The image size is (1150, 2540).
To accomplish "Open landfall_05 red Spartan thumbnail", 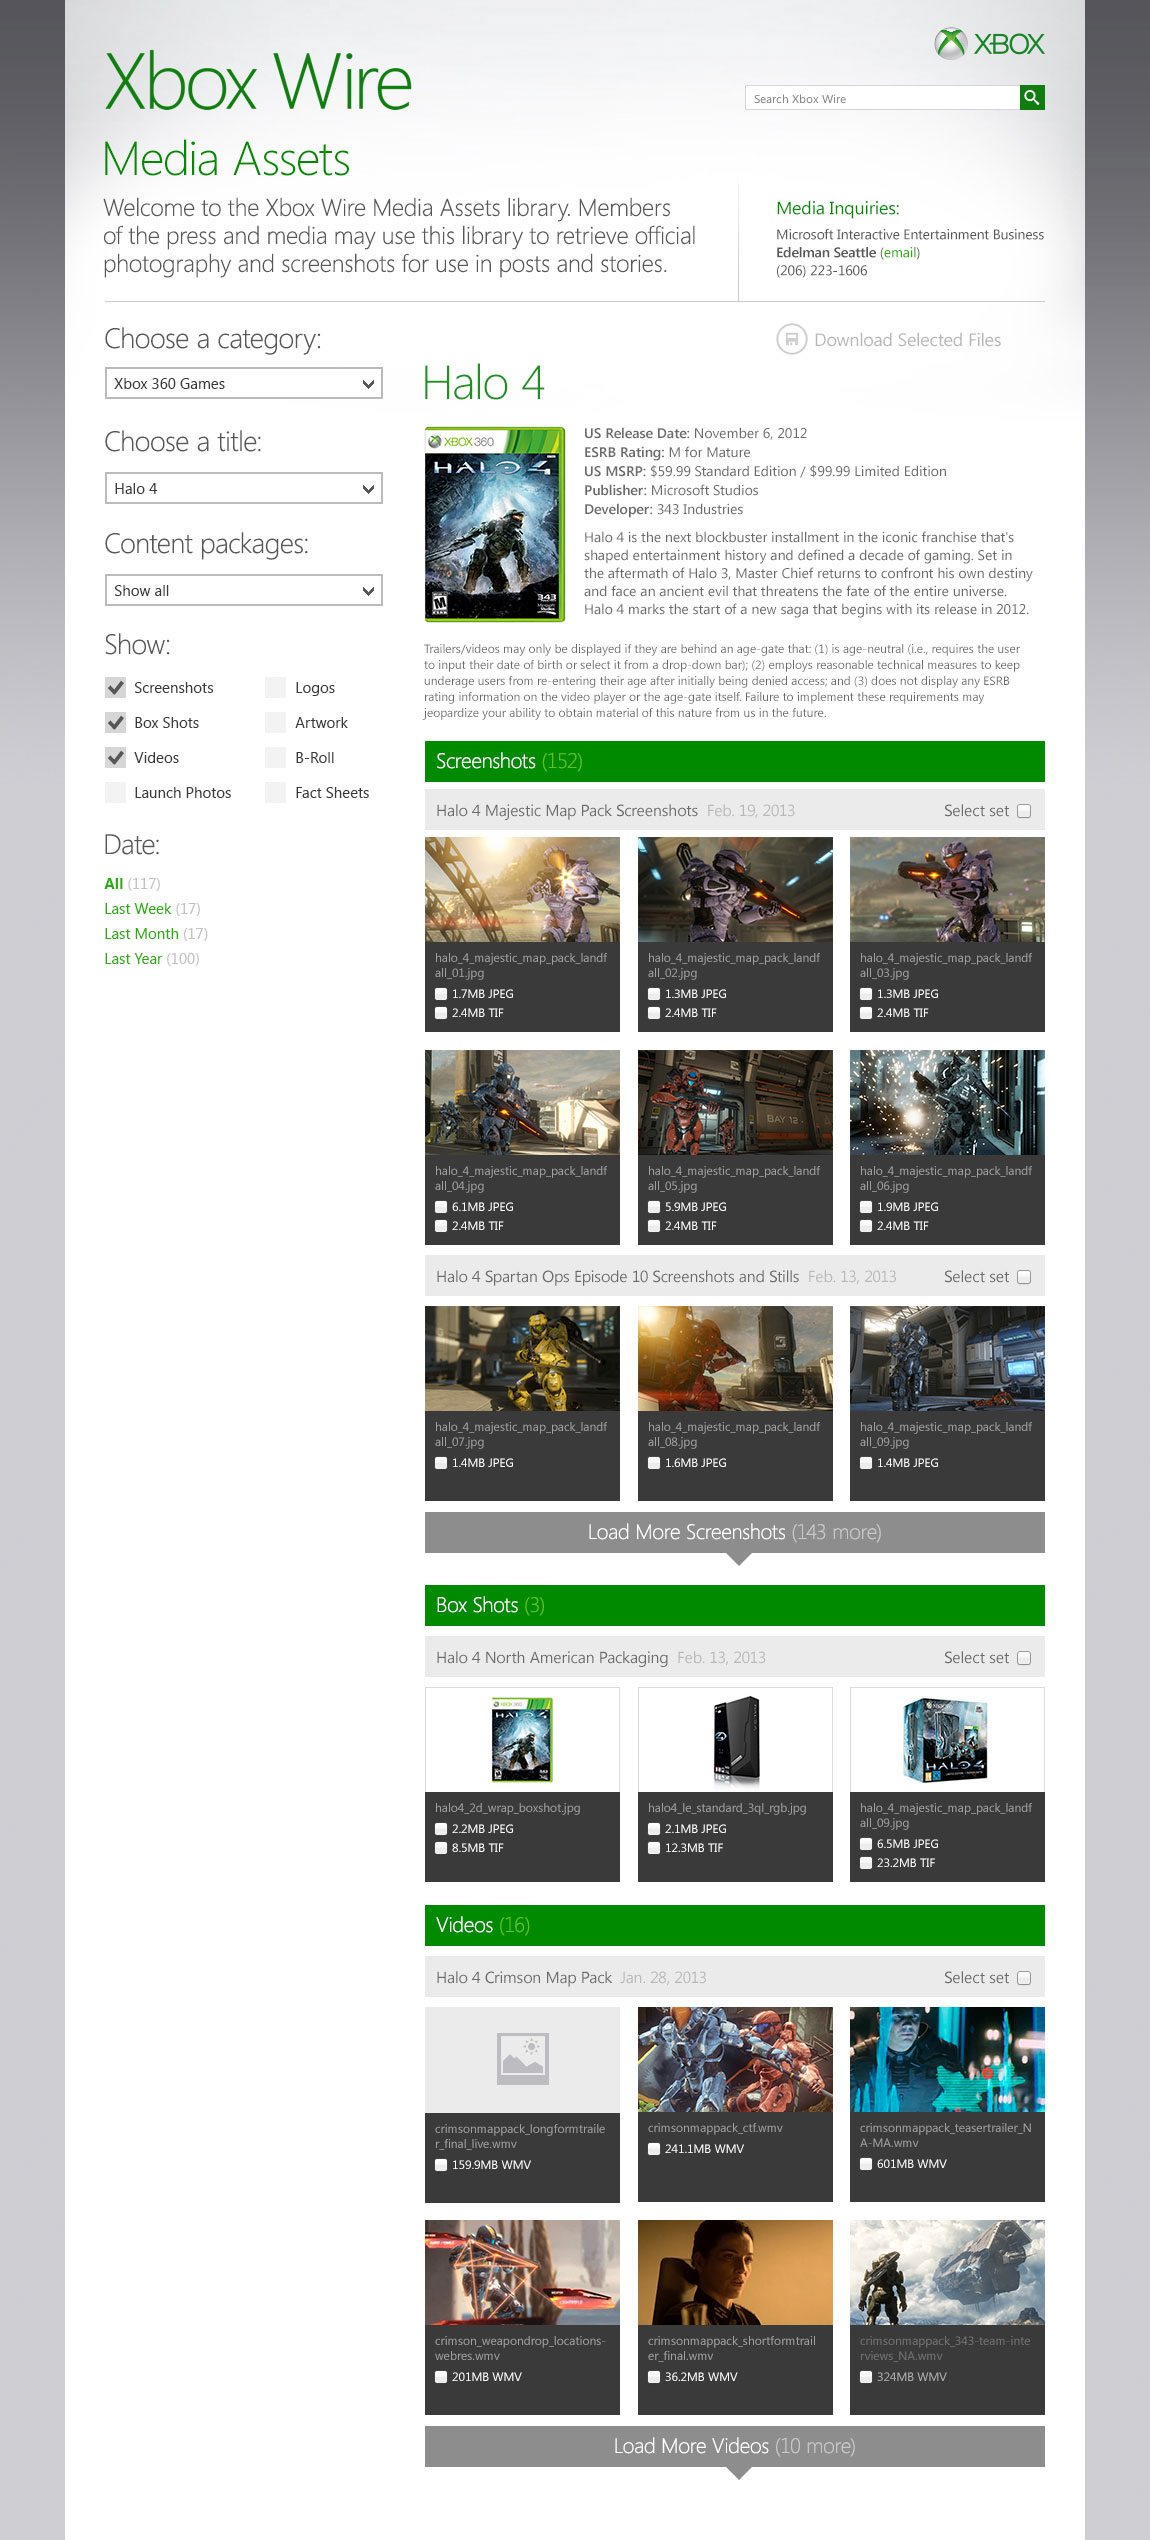I will click(735, 1102).
